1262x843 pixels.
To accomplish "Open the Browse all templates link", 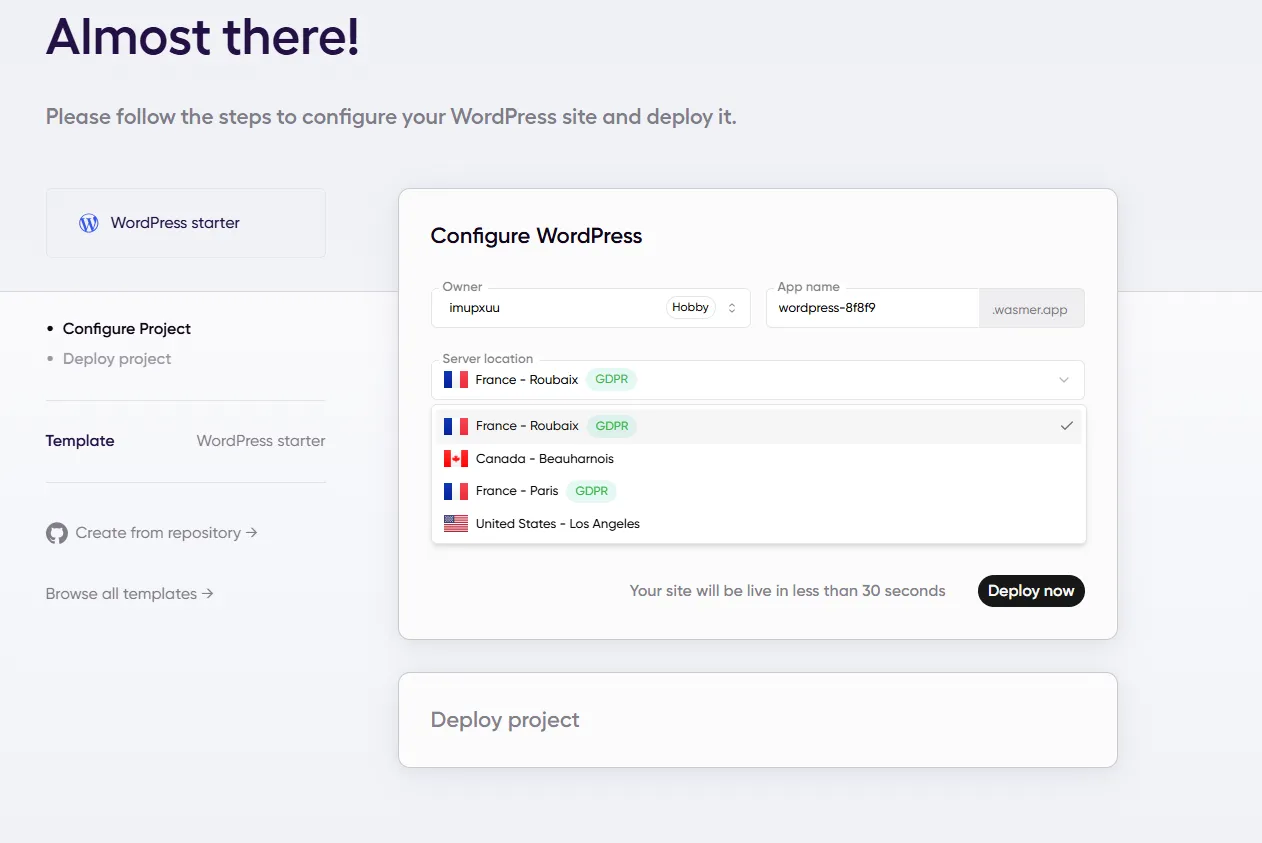I will [x=130, y=594].
